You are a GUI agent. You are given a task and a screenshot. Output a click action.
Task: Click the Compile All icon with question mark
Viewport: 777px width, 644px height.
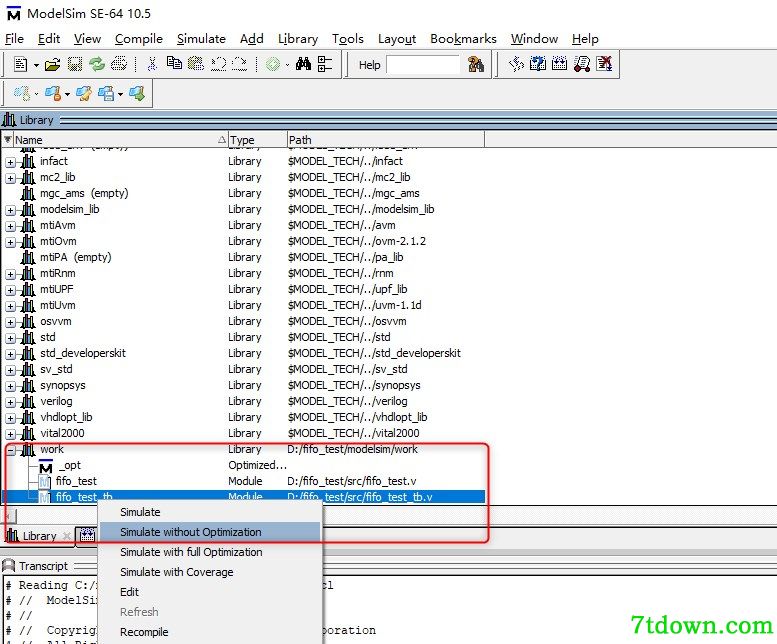[538, 64]
